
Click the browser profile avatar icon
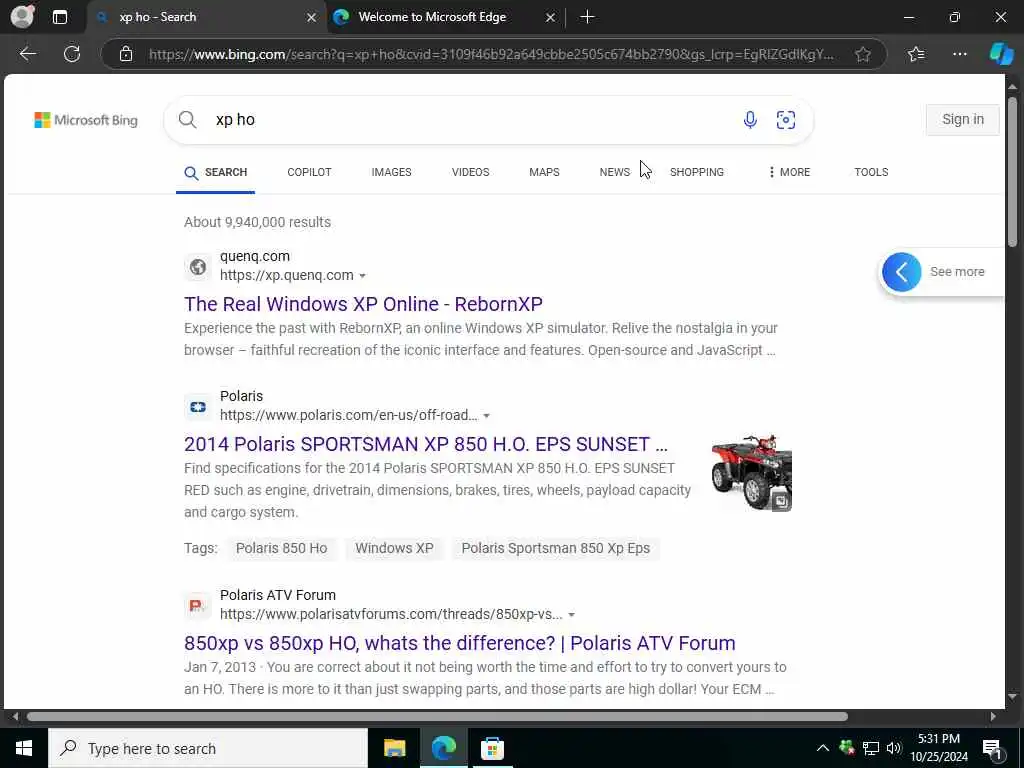(22, 16)
